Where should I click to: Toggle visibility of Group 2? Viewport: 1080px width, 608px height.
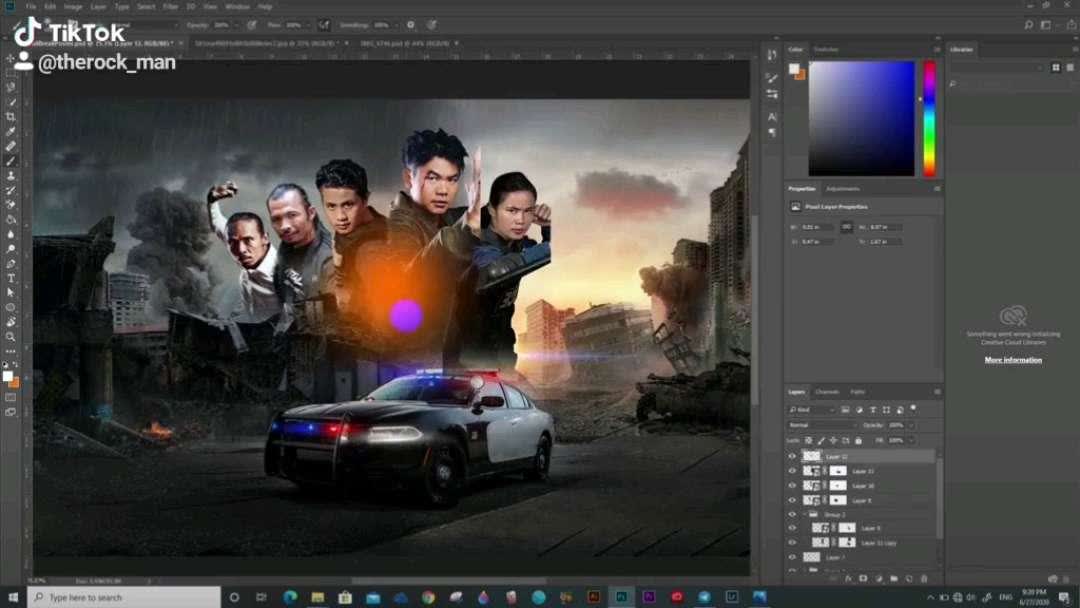coord(791,515)
